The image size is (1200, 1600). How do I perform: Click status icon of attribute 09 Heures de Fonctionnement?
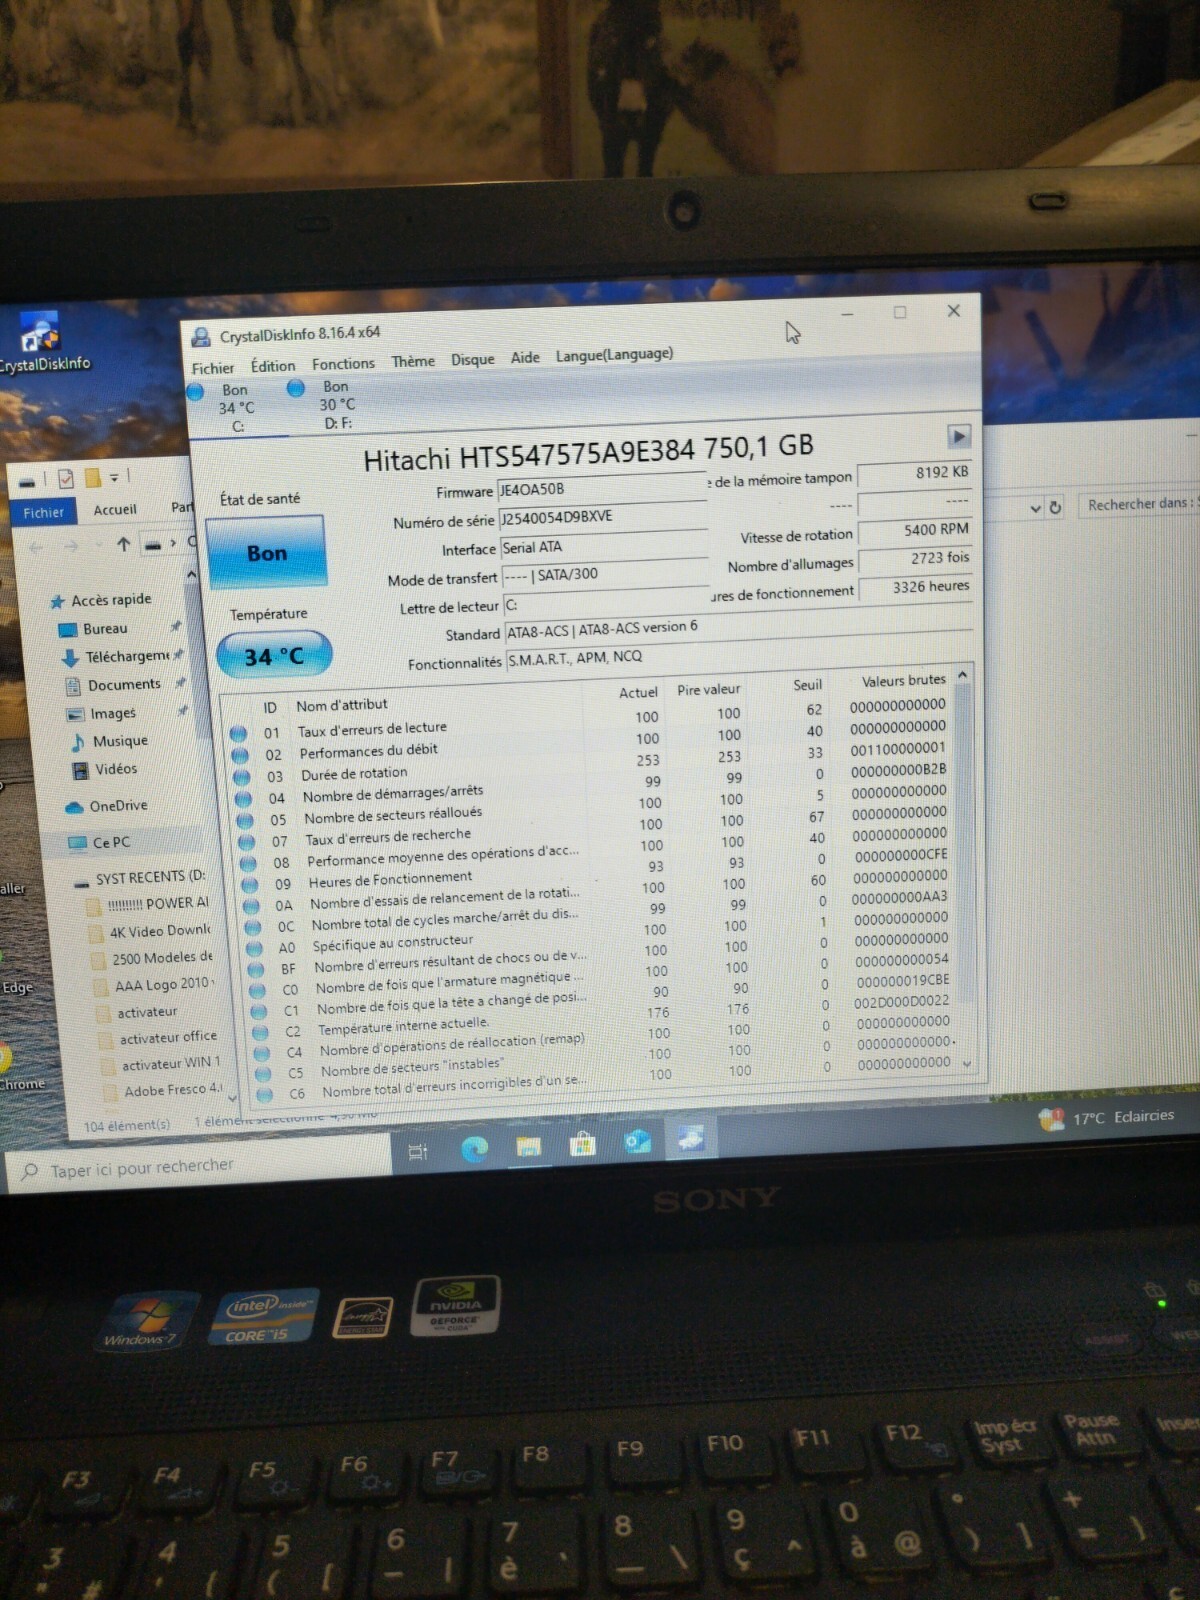[x=250, y=885]
